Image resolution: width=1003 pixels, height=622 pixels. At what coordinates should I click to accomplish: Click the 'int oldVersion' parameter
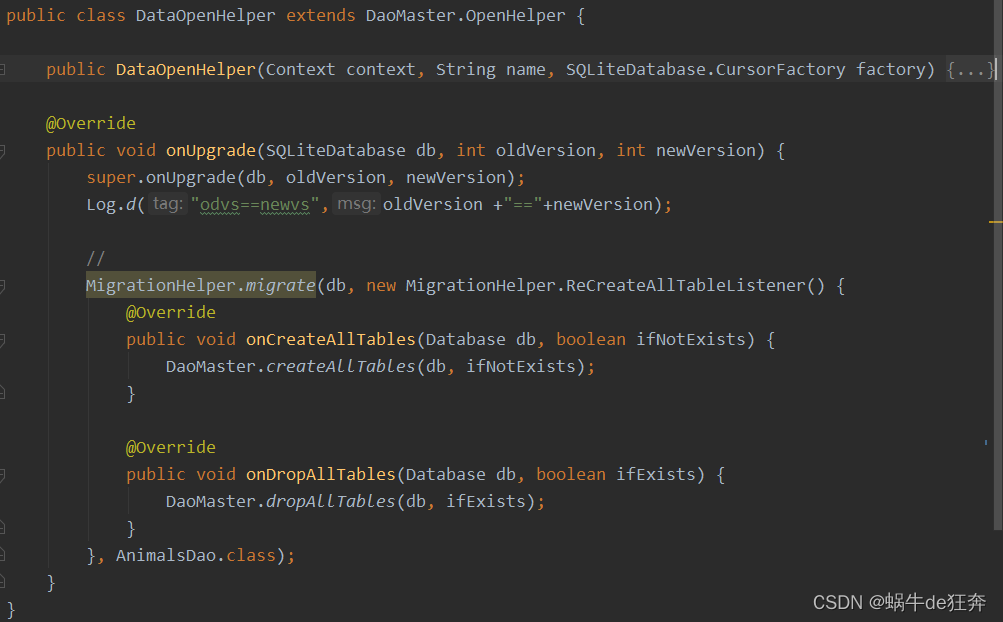pyautogui.click(x=526, y=151)
